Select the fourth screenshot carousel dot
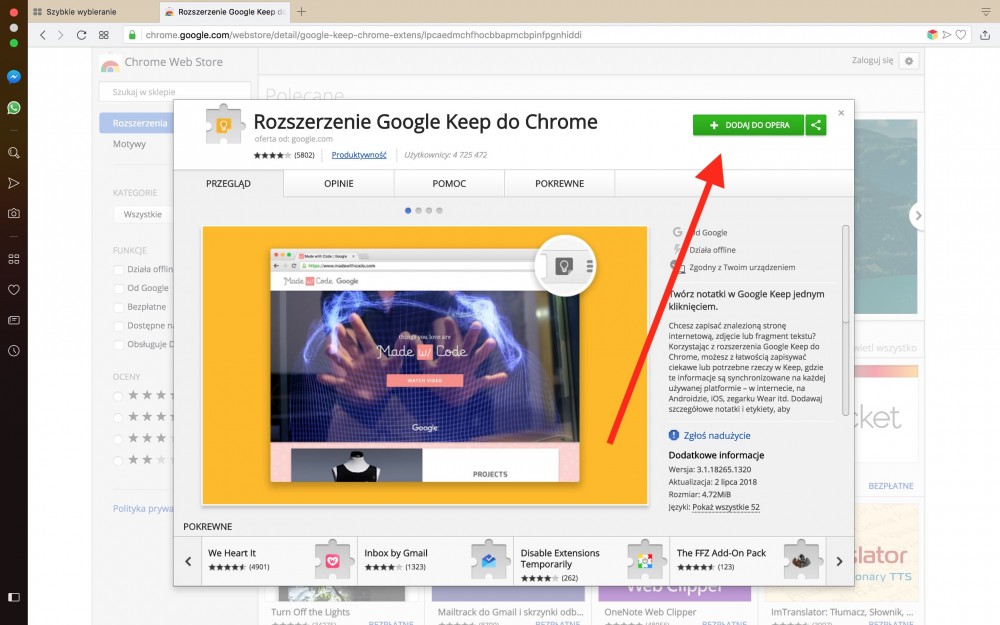Screen dimensions: 1000x625 pos(439,210)
